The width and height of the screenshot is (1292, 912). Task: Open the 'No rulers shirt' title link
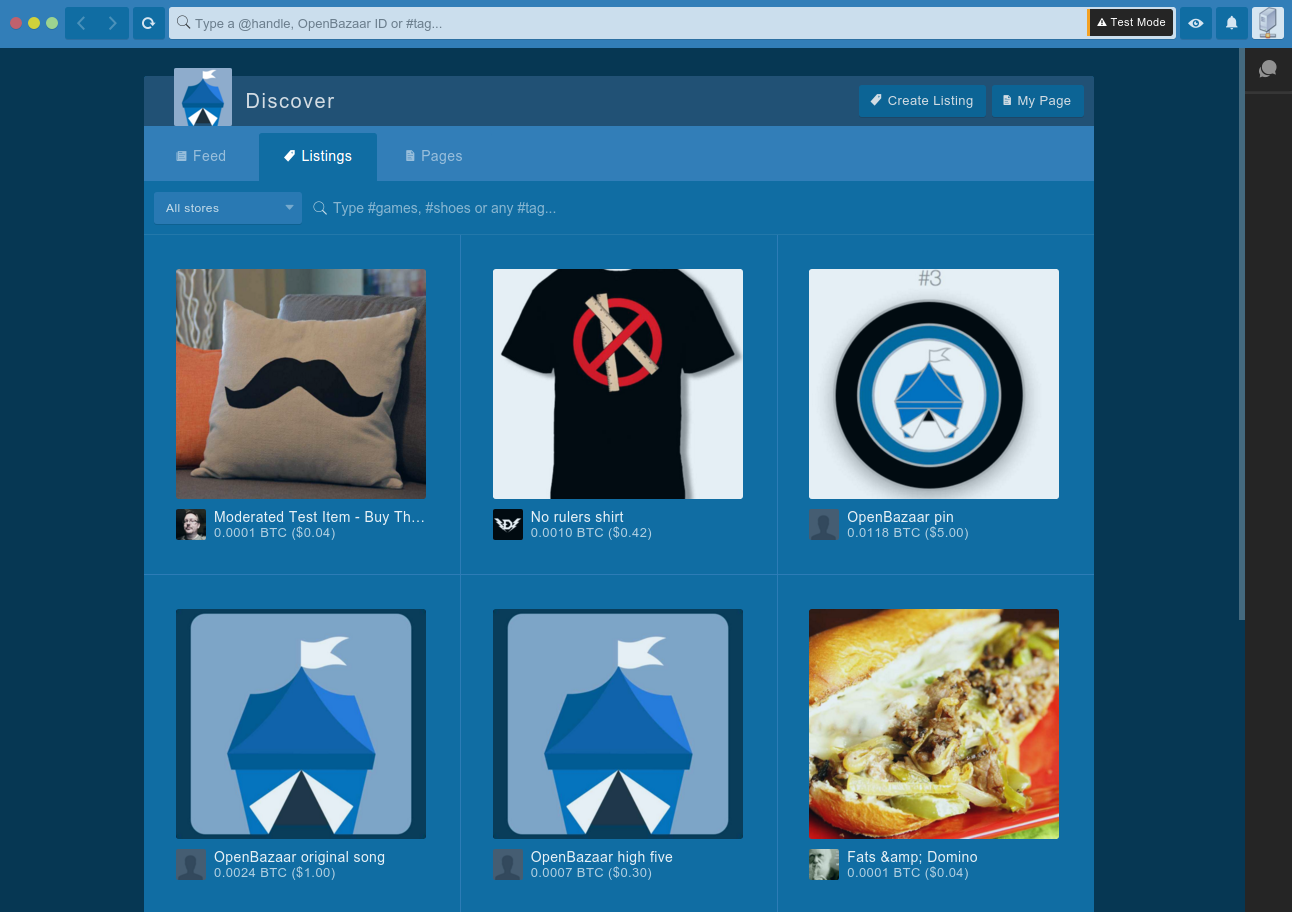pos(577,517)
